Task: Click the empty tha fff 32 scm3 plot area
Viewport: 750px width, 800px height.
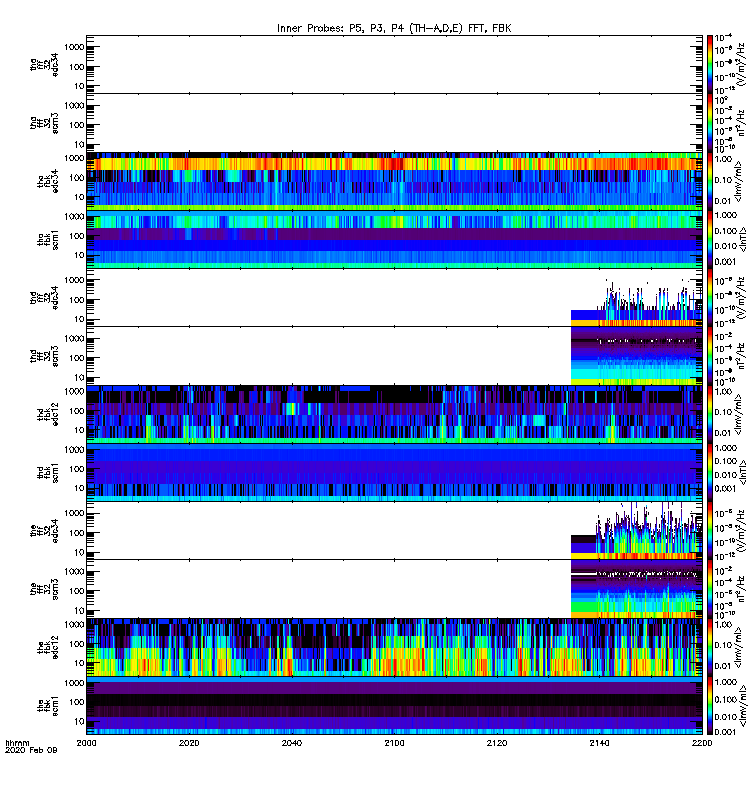Action: coord(394,123)
